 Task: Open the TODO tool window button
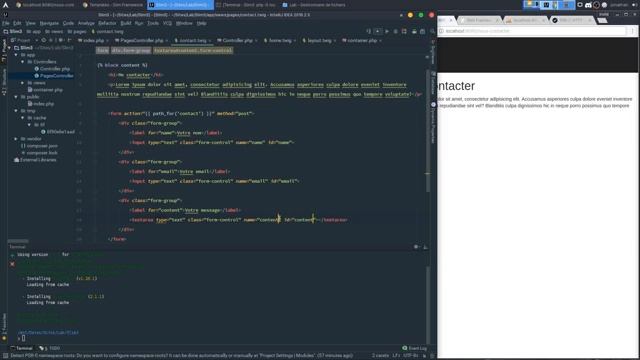(x=50, y=348)
